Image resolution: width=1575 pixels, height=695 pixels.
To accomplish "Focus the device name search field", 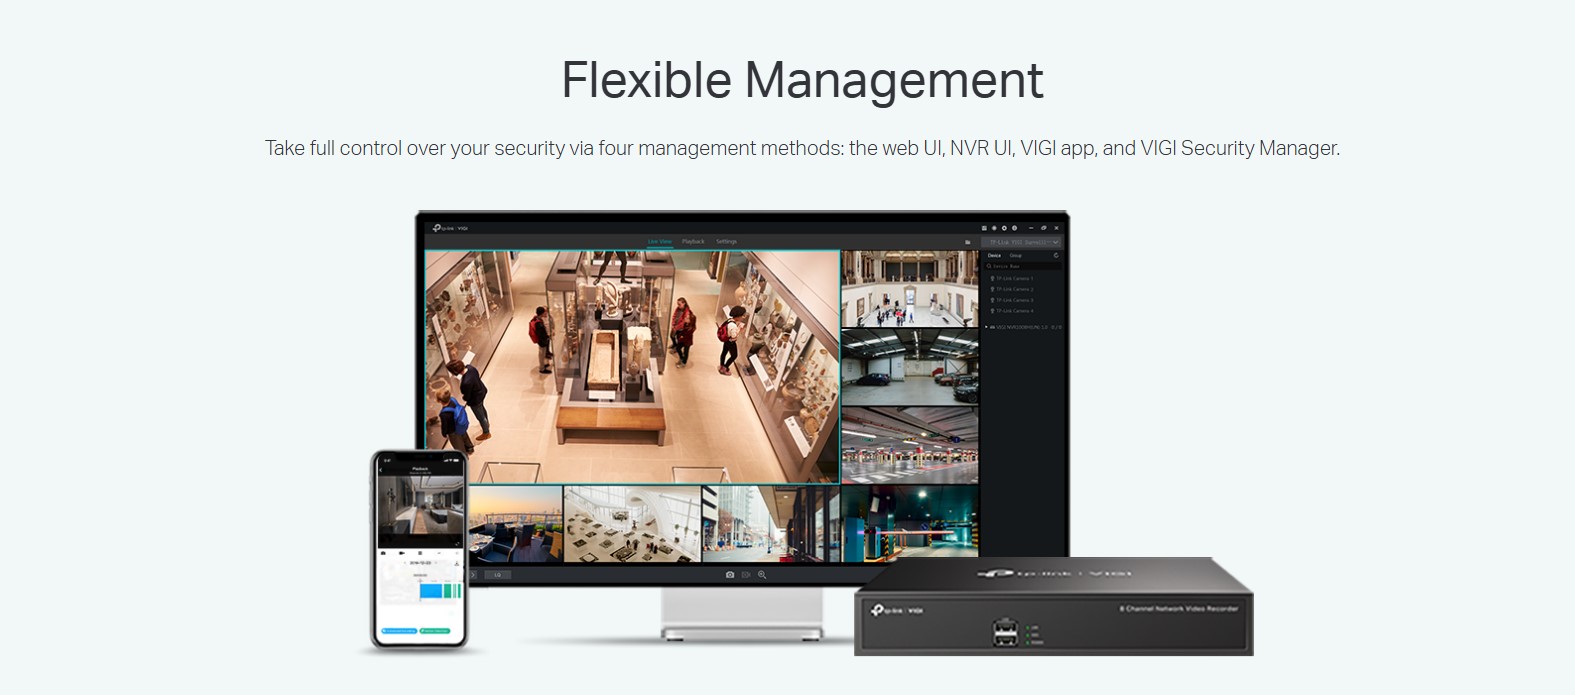I will (1022, 266).
